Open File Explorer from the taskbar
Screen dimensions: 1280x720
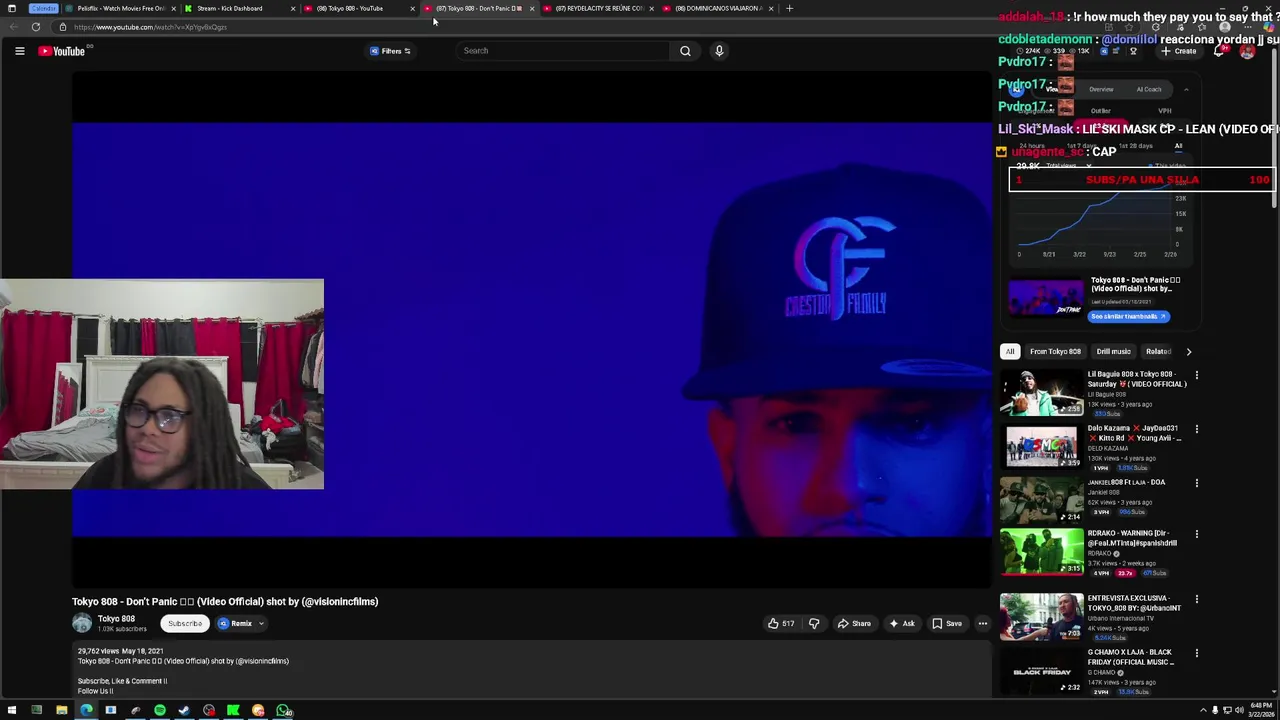tap(61, 711)
